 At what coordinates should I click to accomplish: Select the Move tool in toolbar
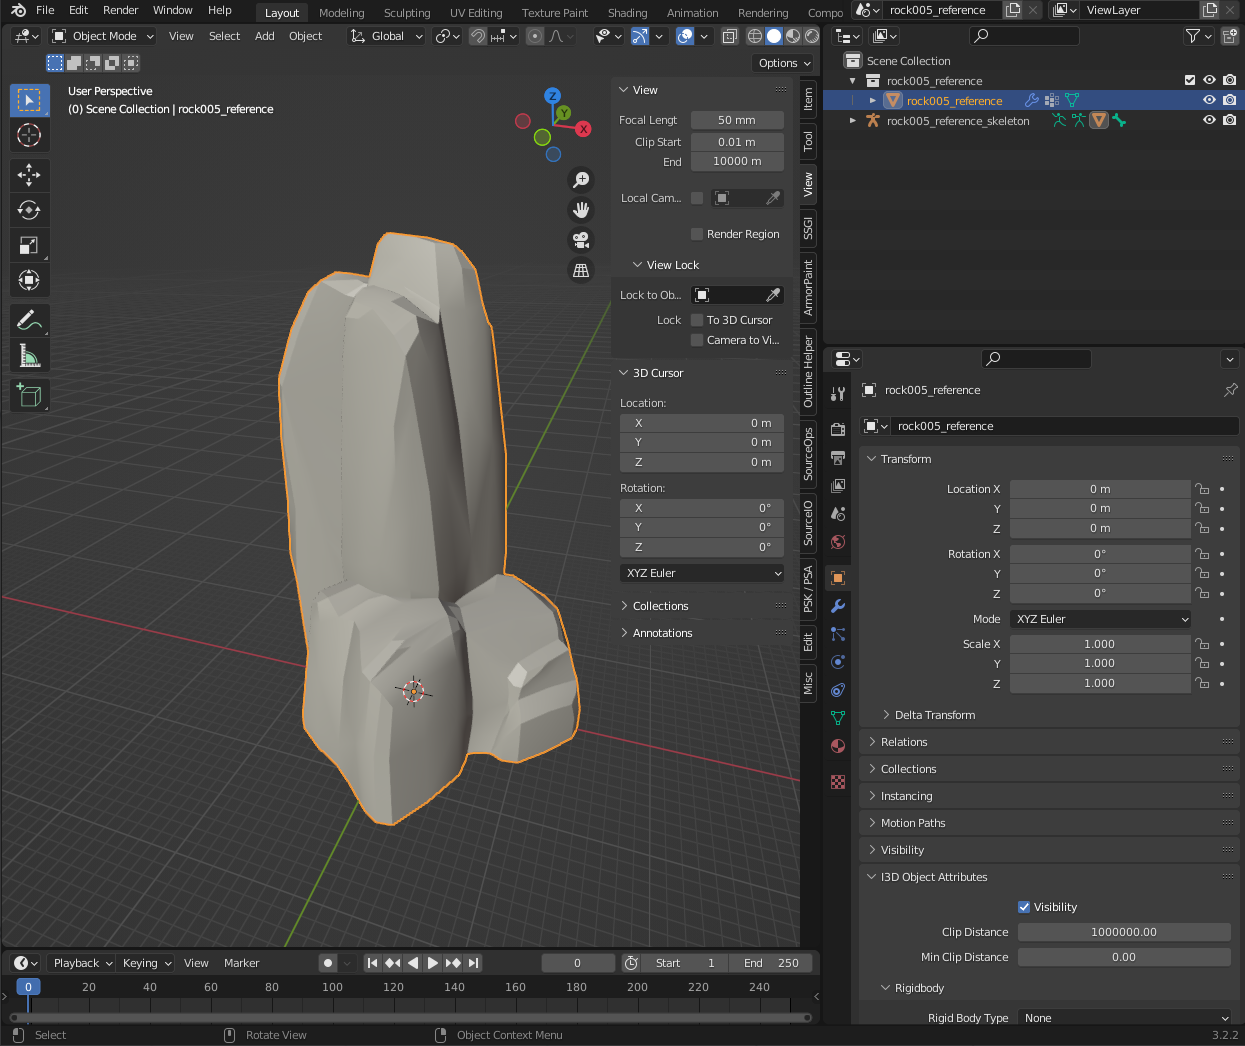[29, 175]
